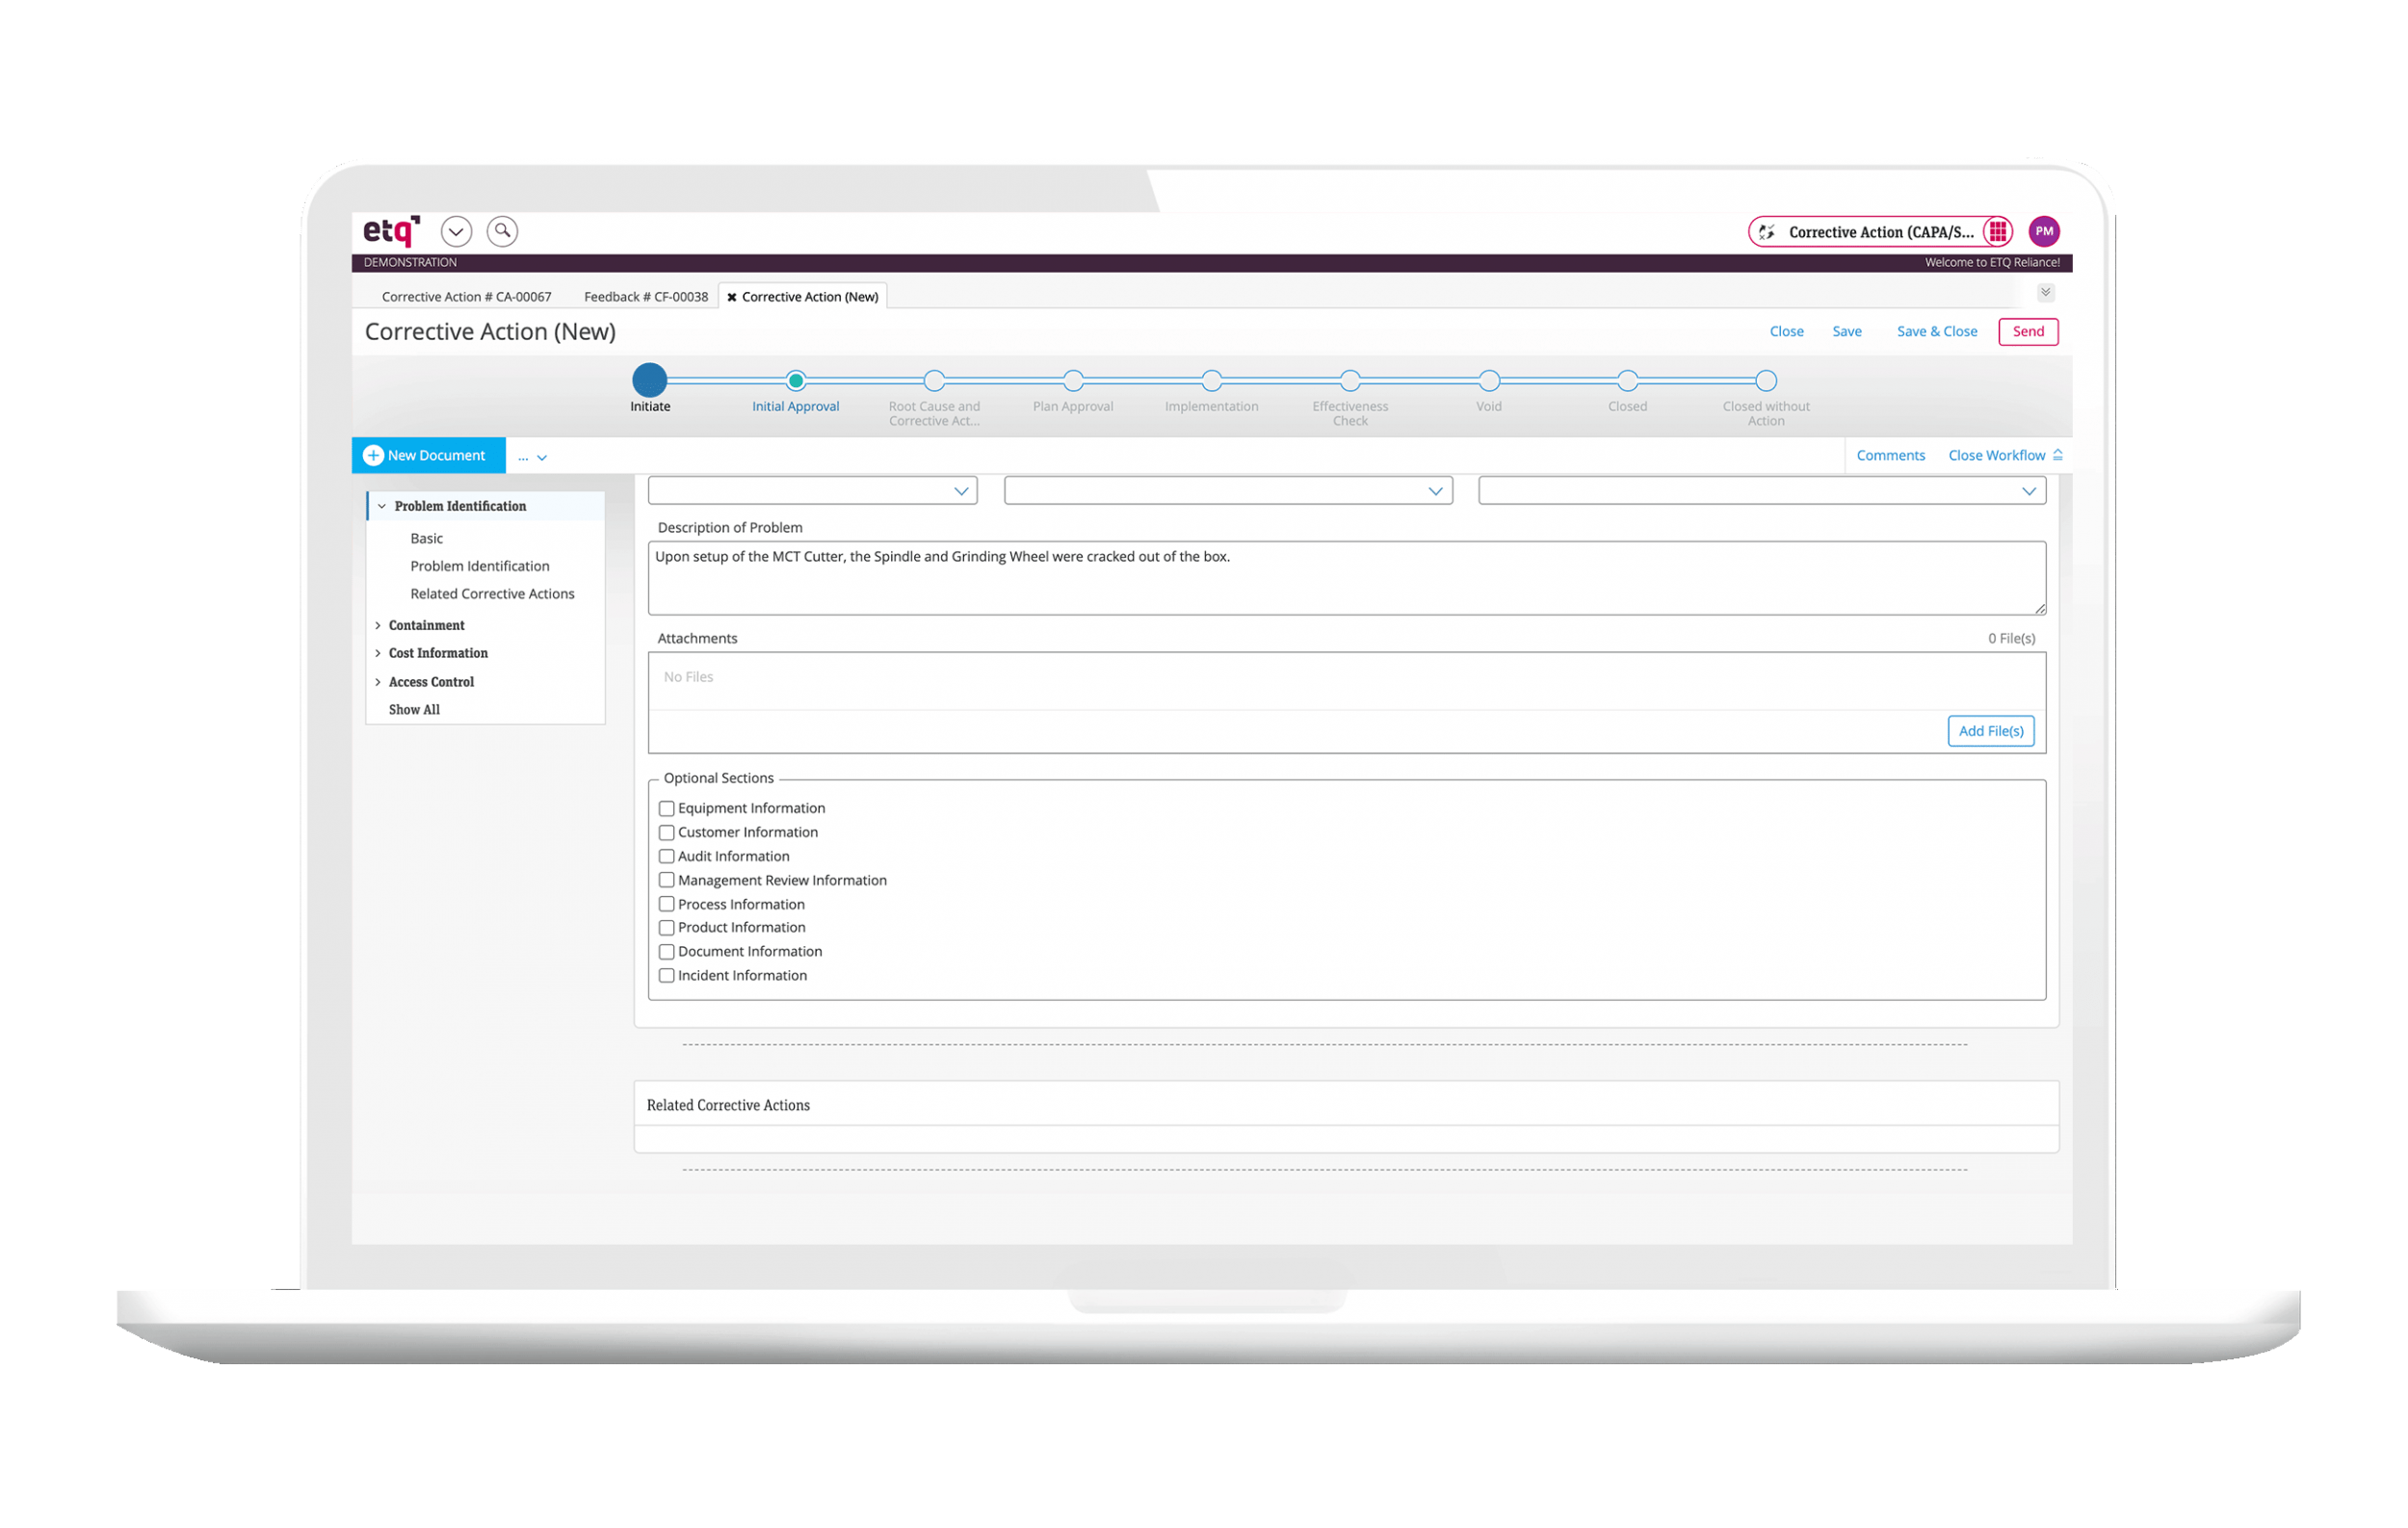Click Add File(s) button
The image size is (2408, 1528).
pyautogui.click(x=1990, y=731)
